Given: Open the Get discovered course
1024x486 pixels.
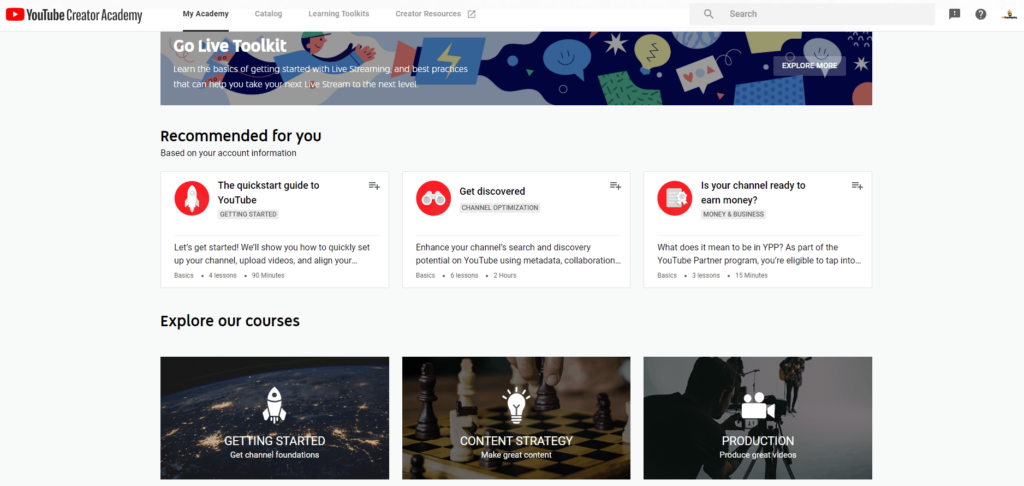Looking at the screenshot, I should [x=492, y=191].
